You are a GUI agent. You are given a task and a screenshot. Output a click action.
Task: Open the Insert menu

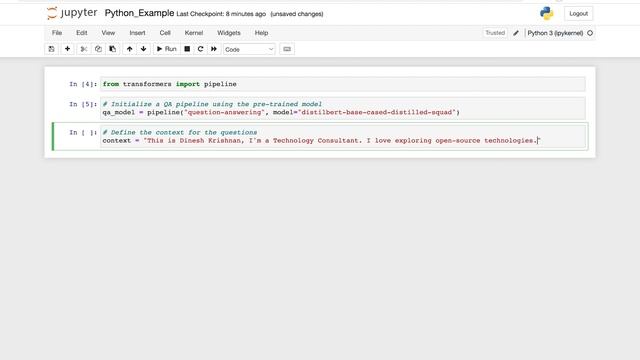tap(137, 33)
